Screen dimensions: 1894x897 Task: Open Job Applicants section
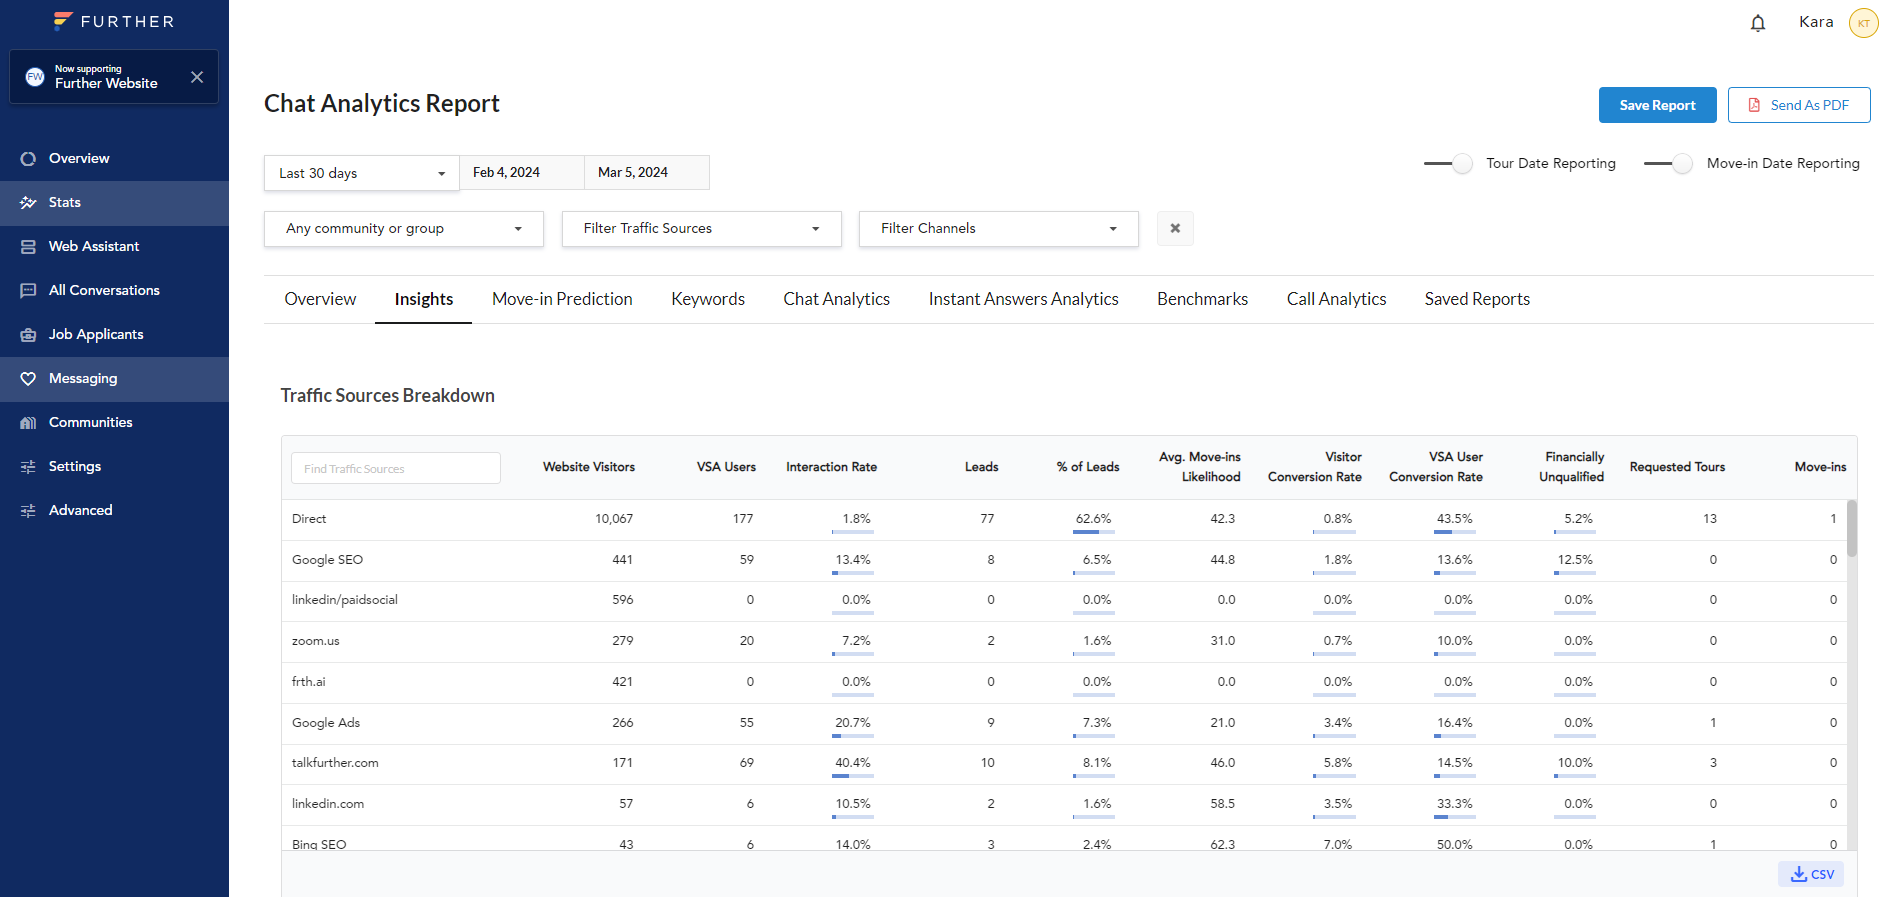pyautogui.click(x=96, y=335)
